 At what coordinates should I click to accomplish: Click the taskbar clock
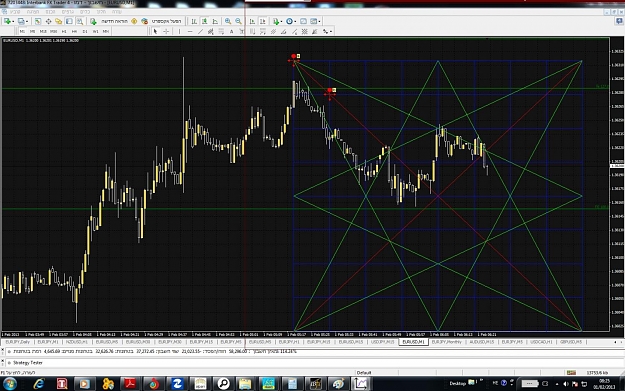(604, 384)
